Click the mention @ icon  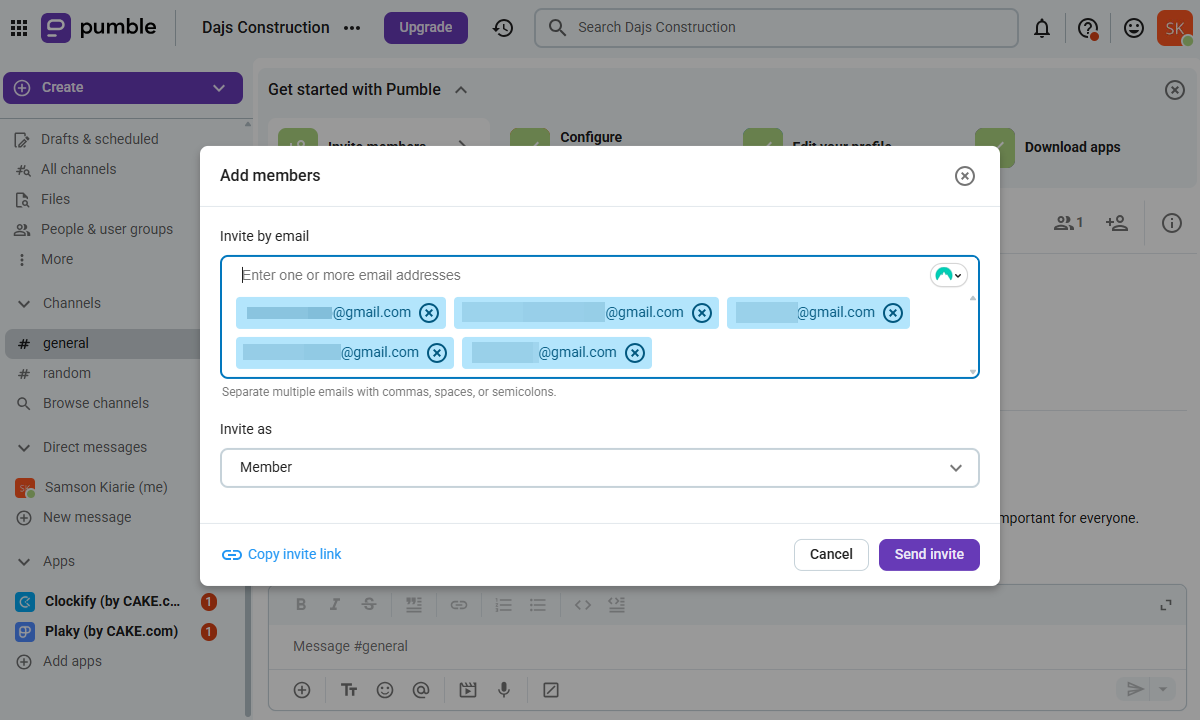pyautogui.click(x=421, y=690)
